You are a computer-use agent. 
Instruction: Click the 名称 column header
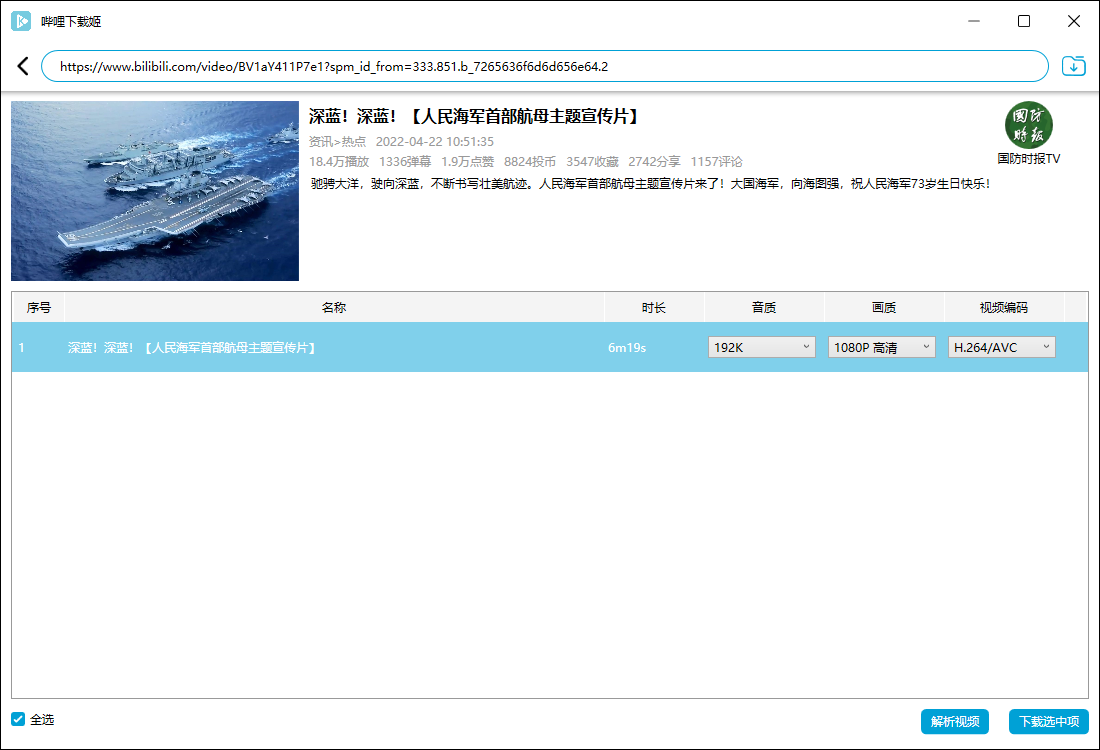pyautogui.click(x=334, y=307)
